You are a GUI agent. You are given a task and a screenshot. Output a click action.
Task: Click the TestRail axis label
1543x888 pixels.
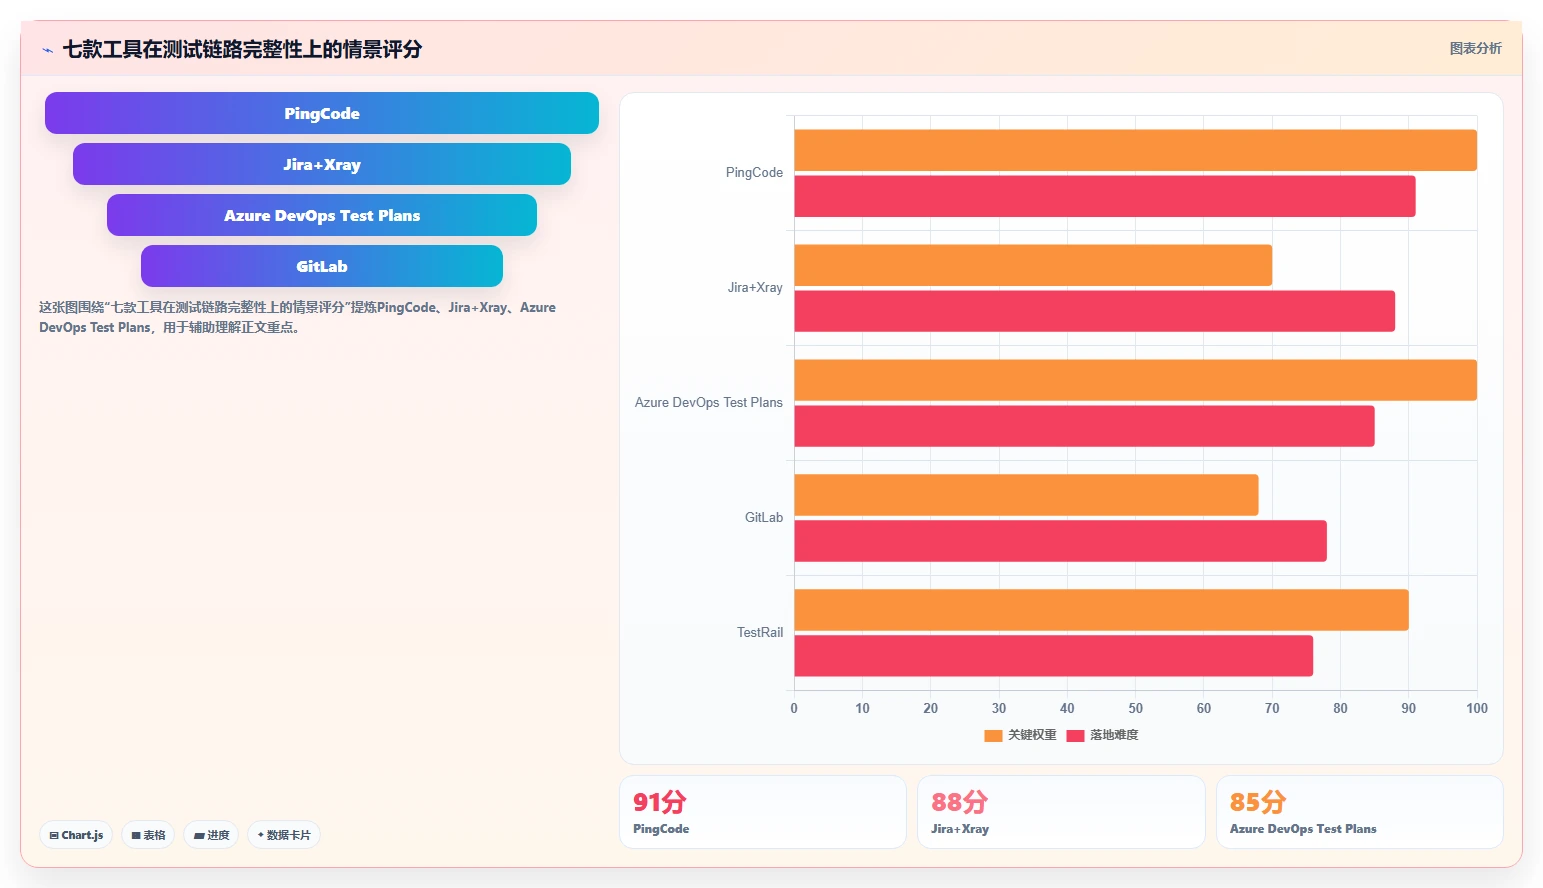pos(760,633)
